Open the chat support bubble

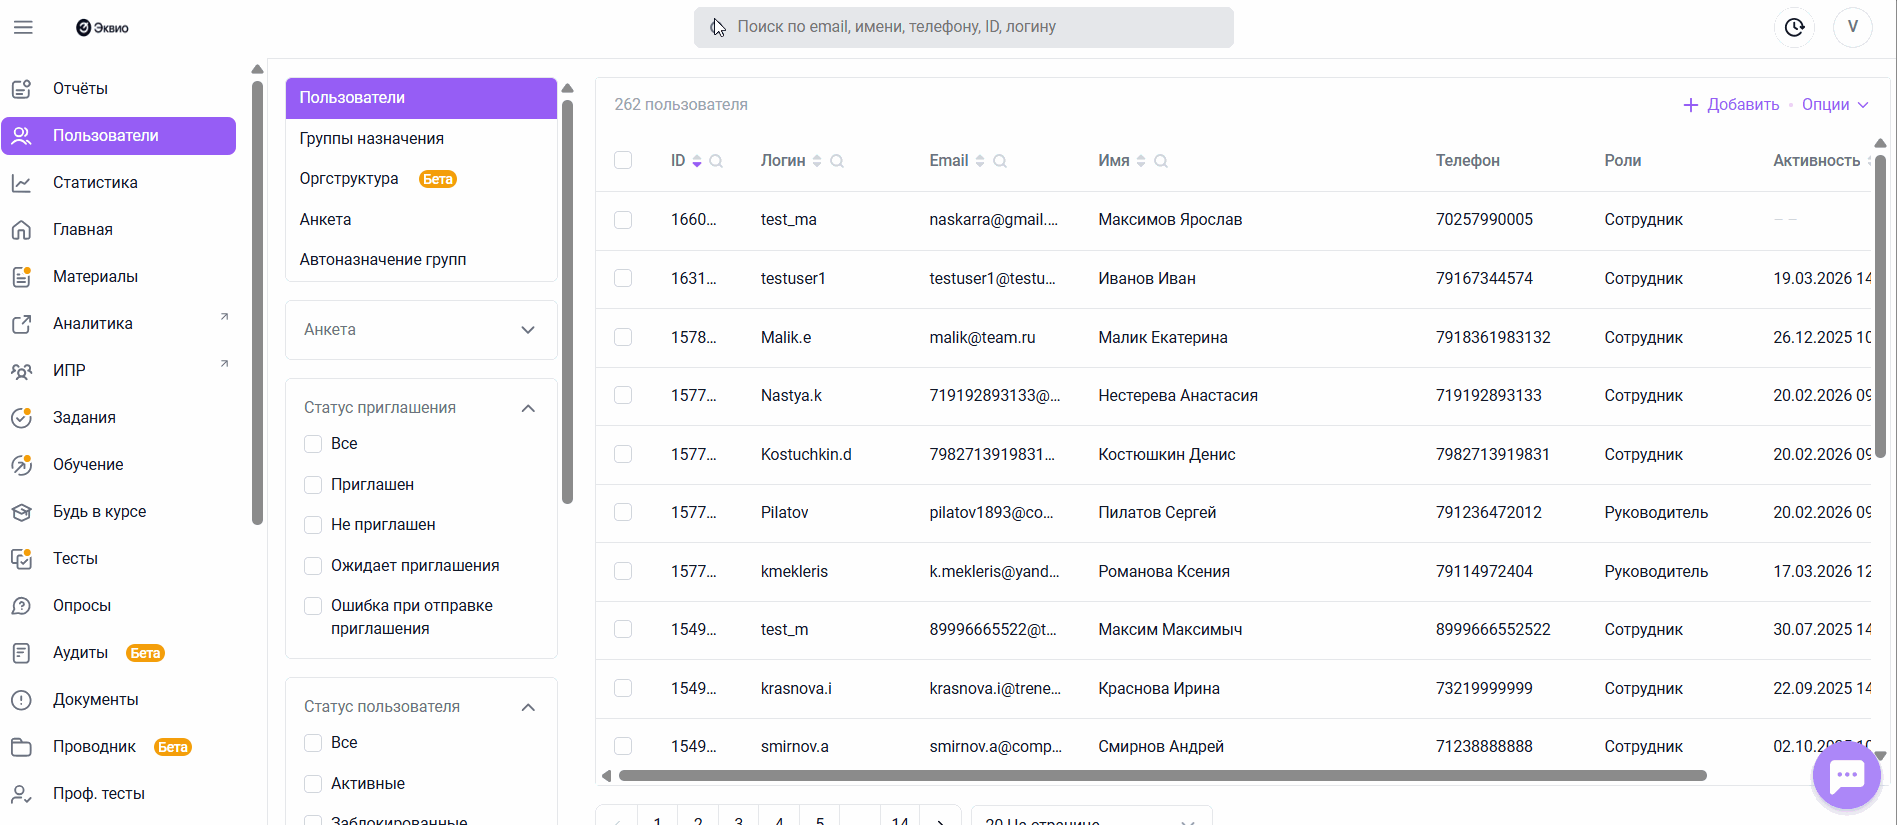pos(1846,775)
